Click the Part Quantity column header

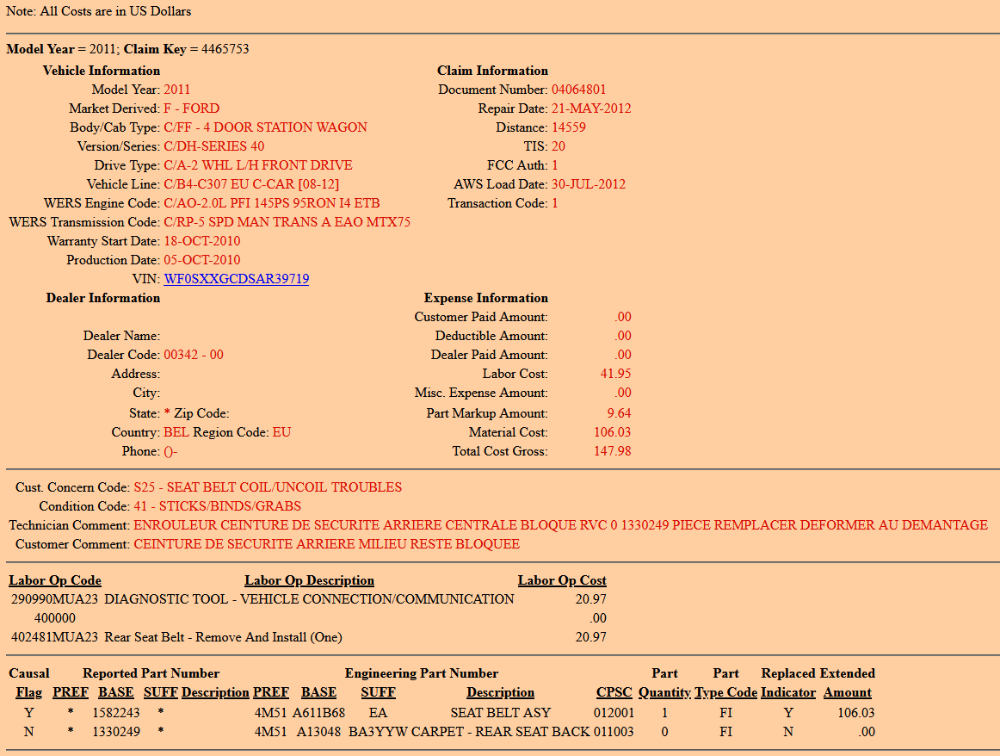click(x=664, y=692)
